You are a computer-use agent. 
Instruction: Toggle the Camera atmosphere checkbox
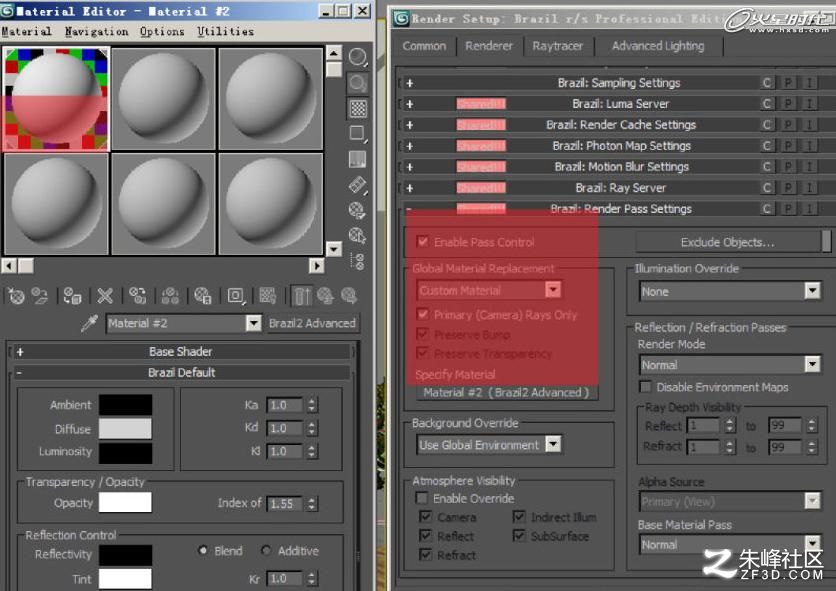click(x=425, y=517)
